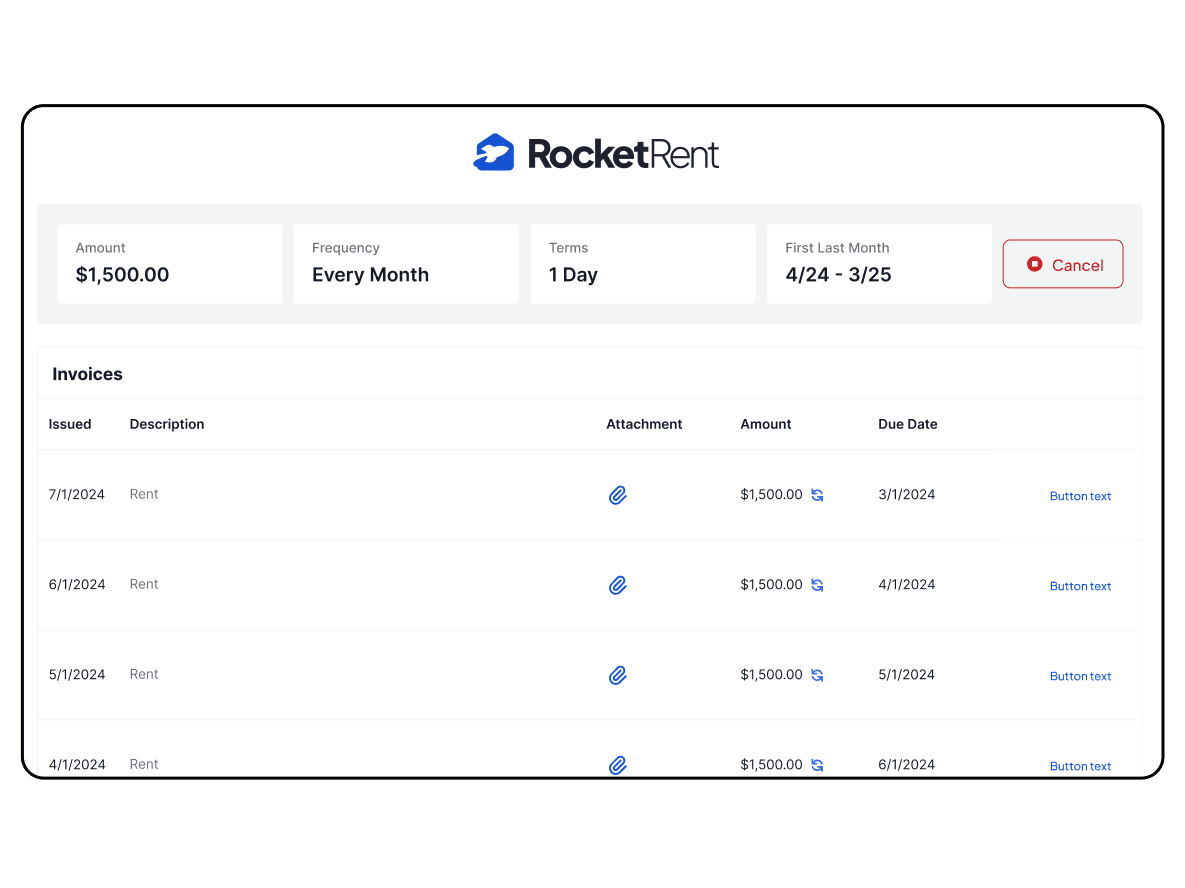Click the Issued column header
Viewport: 1185px width, 888px height.
tap(70, 424)
